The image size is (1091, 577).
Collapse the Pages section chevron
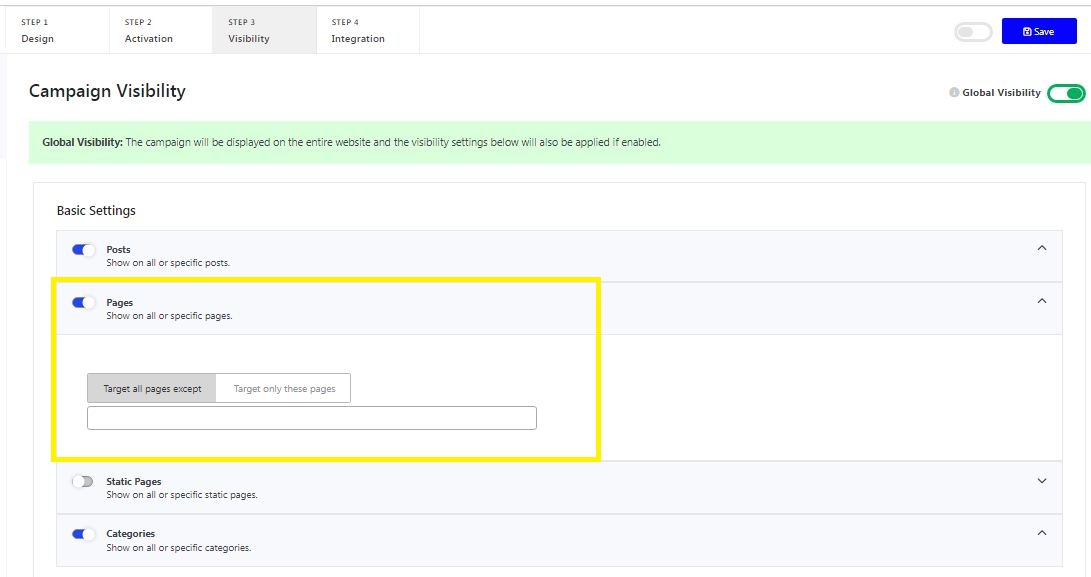(1042, 298)
